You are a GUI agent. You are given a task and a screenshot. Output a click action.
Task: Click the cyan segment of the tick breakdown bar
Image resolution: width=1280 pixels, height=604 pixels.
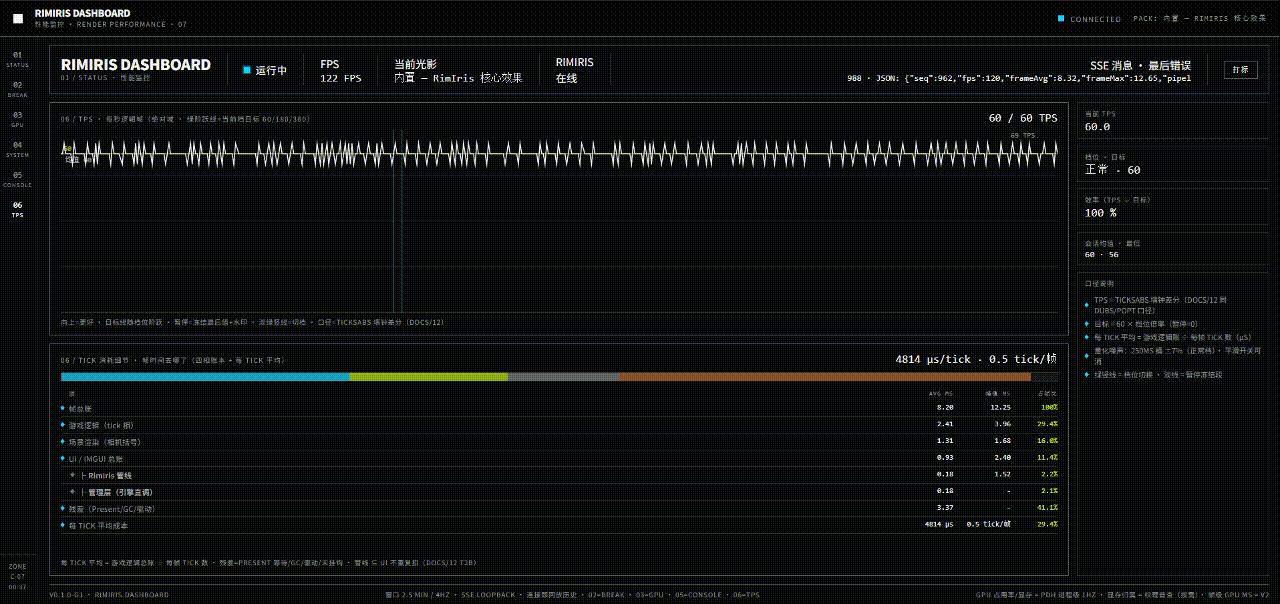(205, 377)
